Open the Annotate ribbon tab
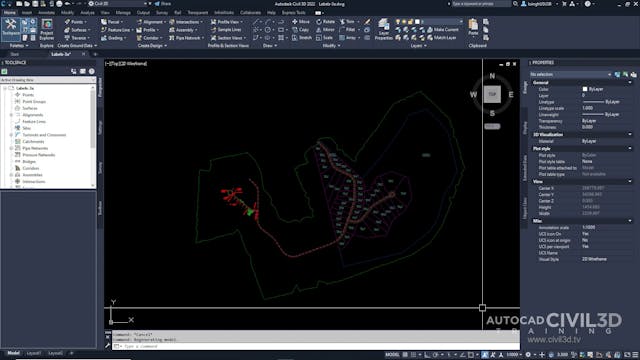Viewport: 640px width, 360px height. [46, 13]
